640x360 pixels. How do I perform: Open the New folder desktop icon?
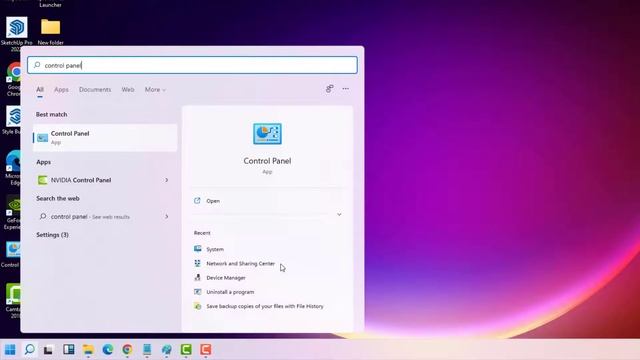[x=51, y=27]
